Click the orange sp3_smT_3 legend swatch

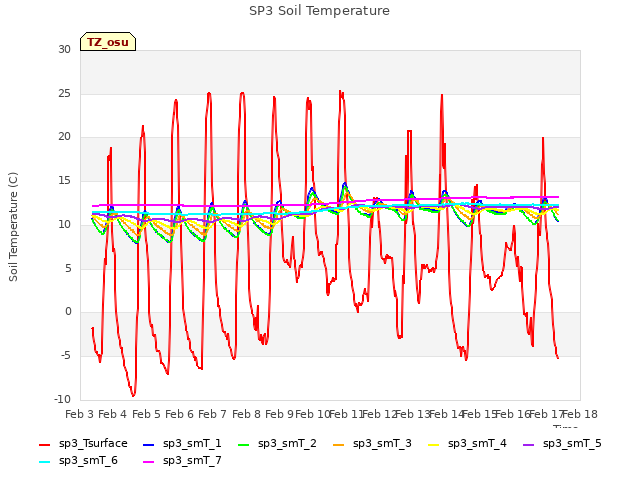click(339, 445)
